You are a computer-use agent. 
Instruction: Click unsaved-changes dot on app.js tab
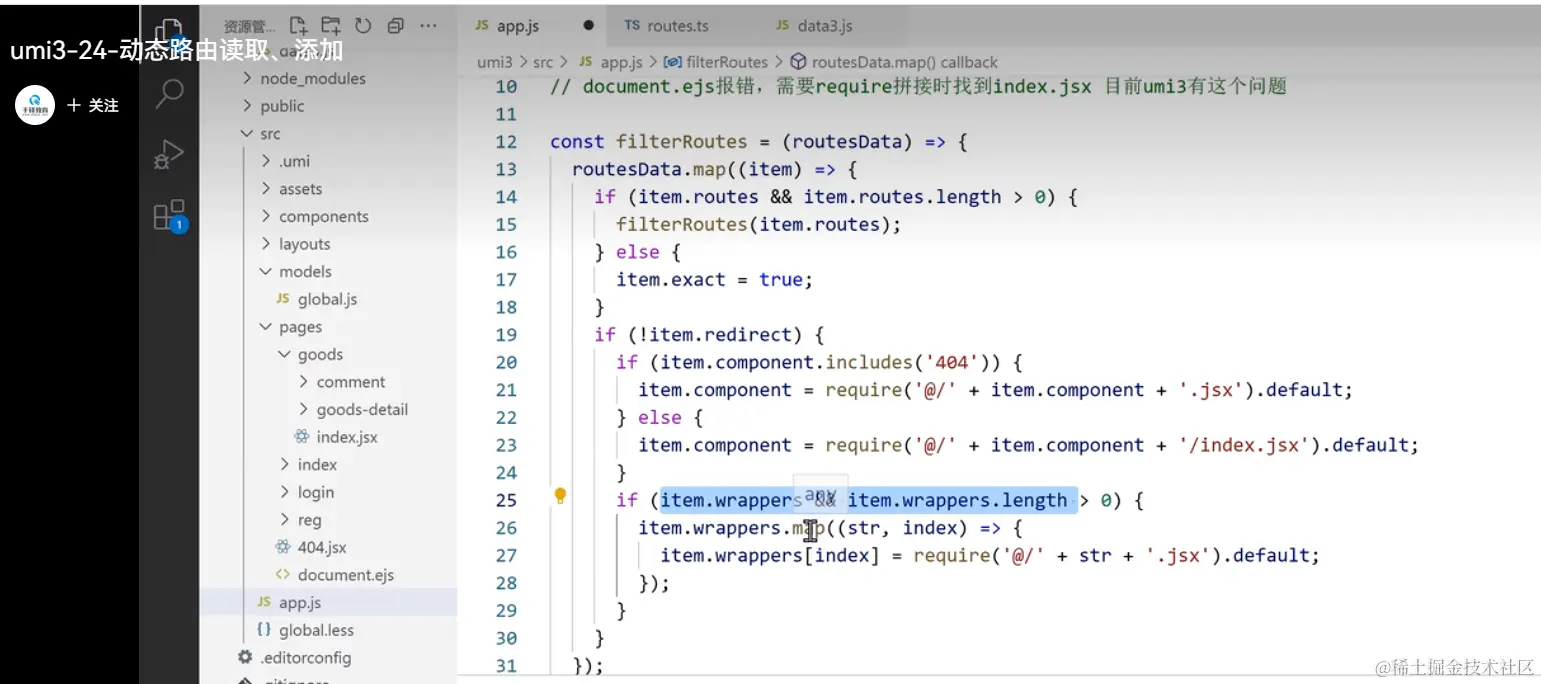(x=588, y=25)
